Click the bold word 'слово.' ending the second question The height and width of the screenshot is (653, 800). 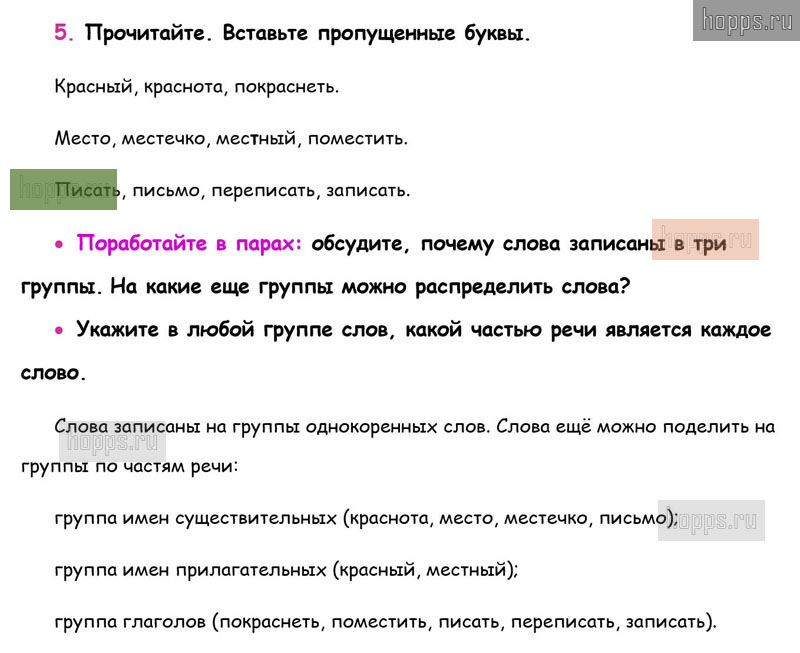(52, 373)
